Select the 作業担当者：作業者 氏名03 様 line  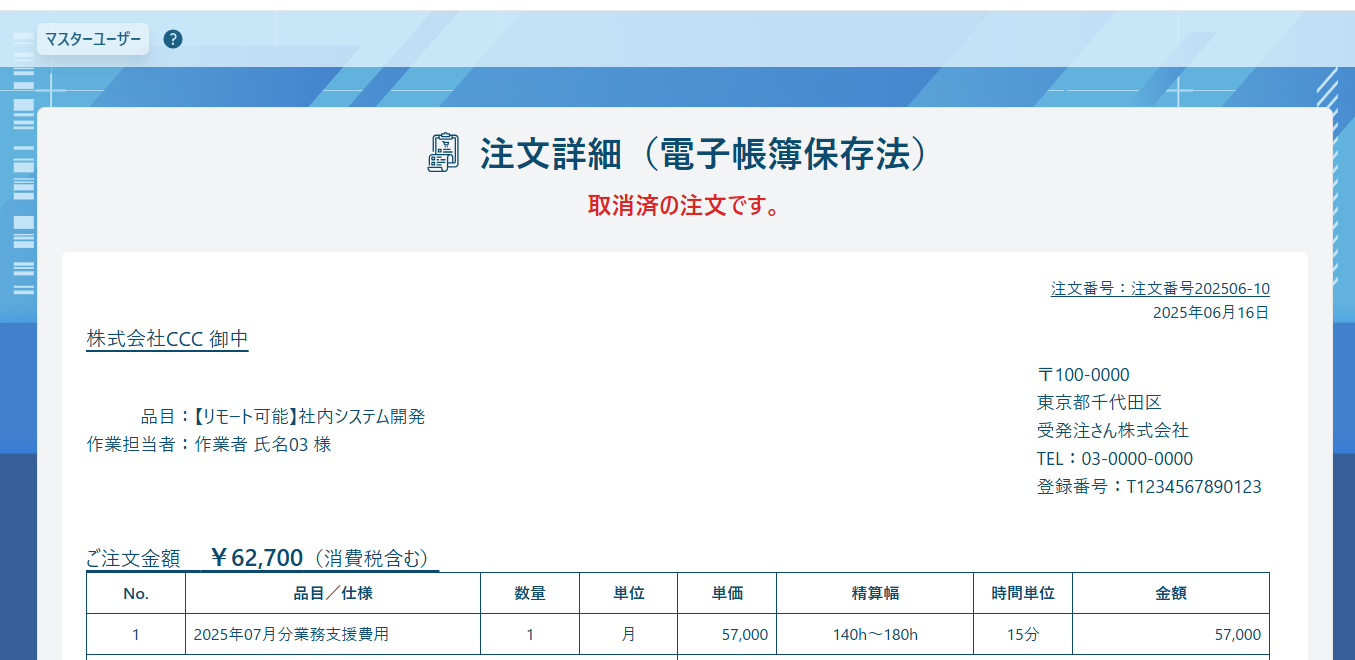(x=209, y=444)
